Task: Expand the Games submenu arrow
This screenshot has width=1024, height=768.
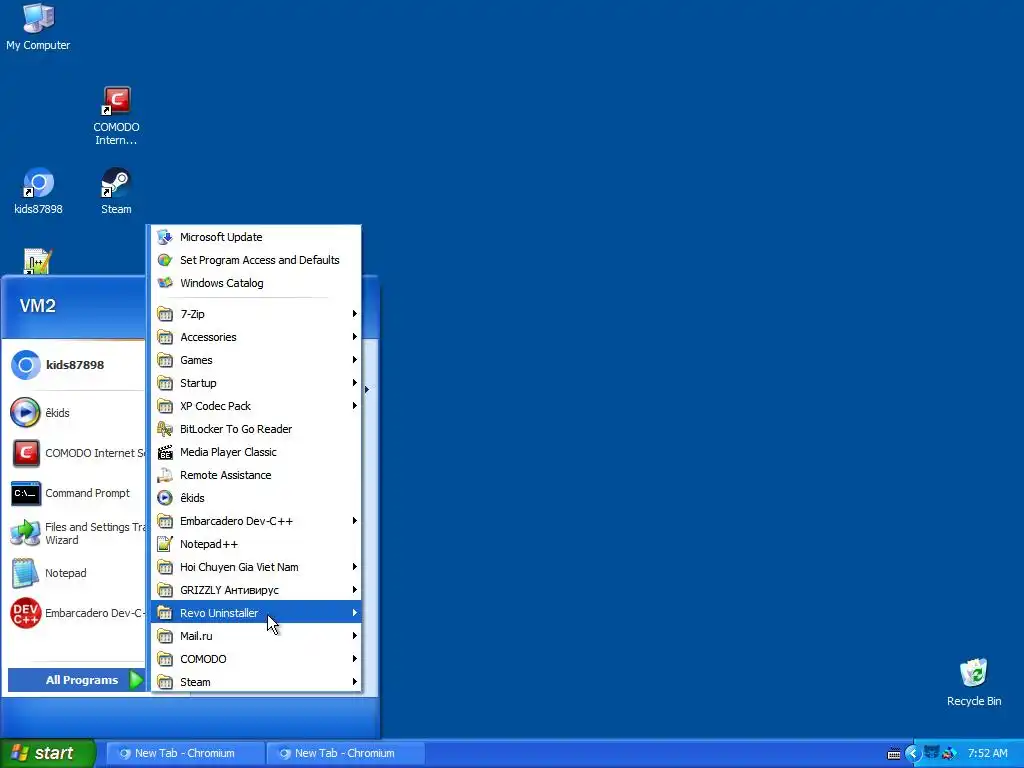Action: pos(355,360)
